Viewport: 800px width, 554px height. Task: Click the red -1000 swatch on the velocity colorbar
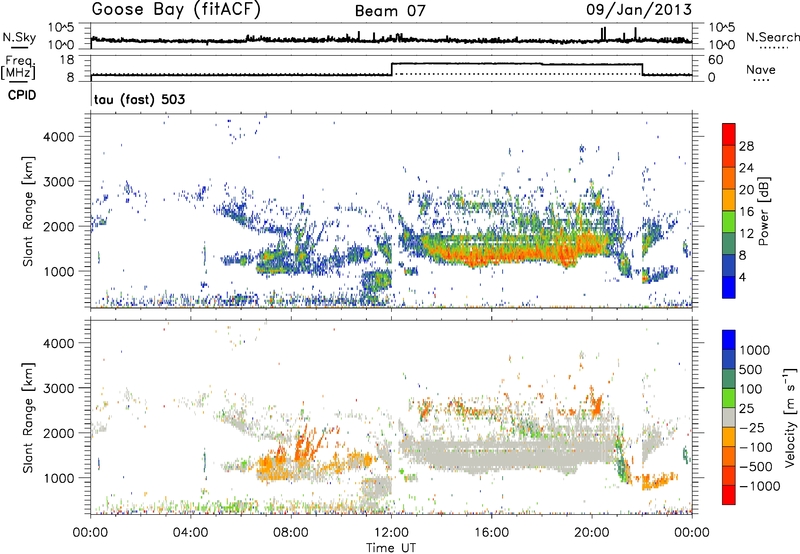click(729, 495)
